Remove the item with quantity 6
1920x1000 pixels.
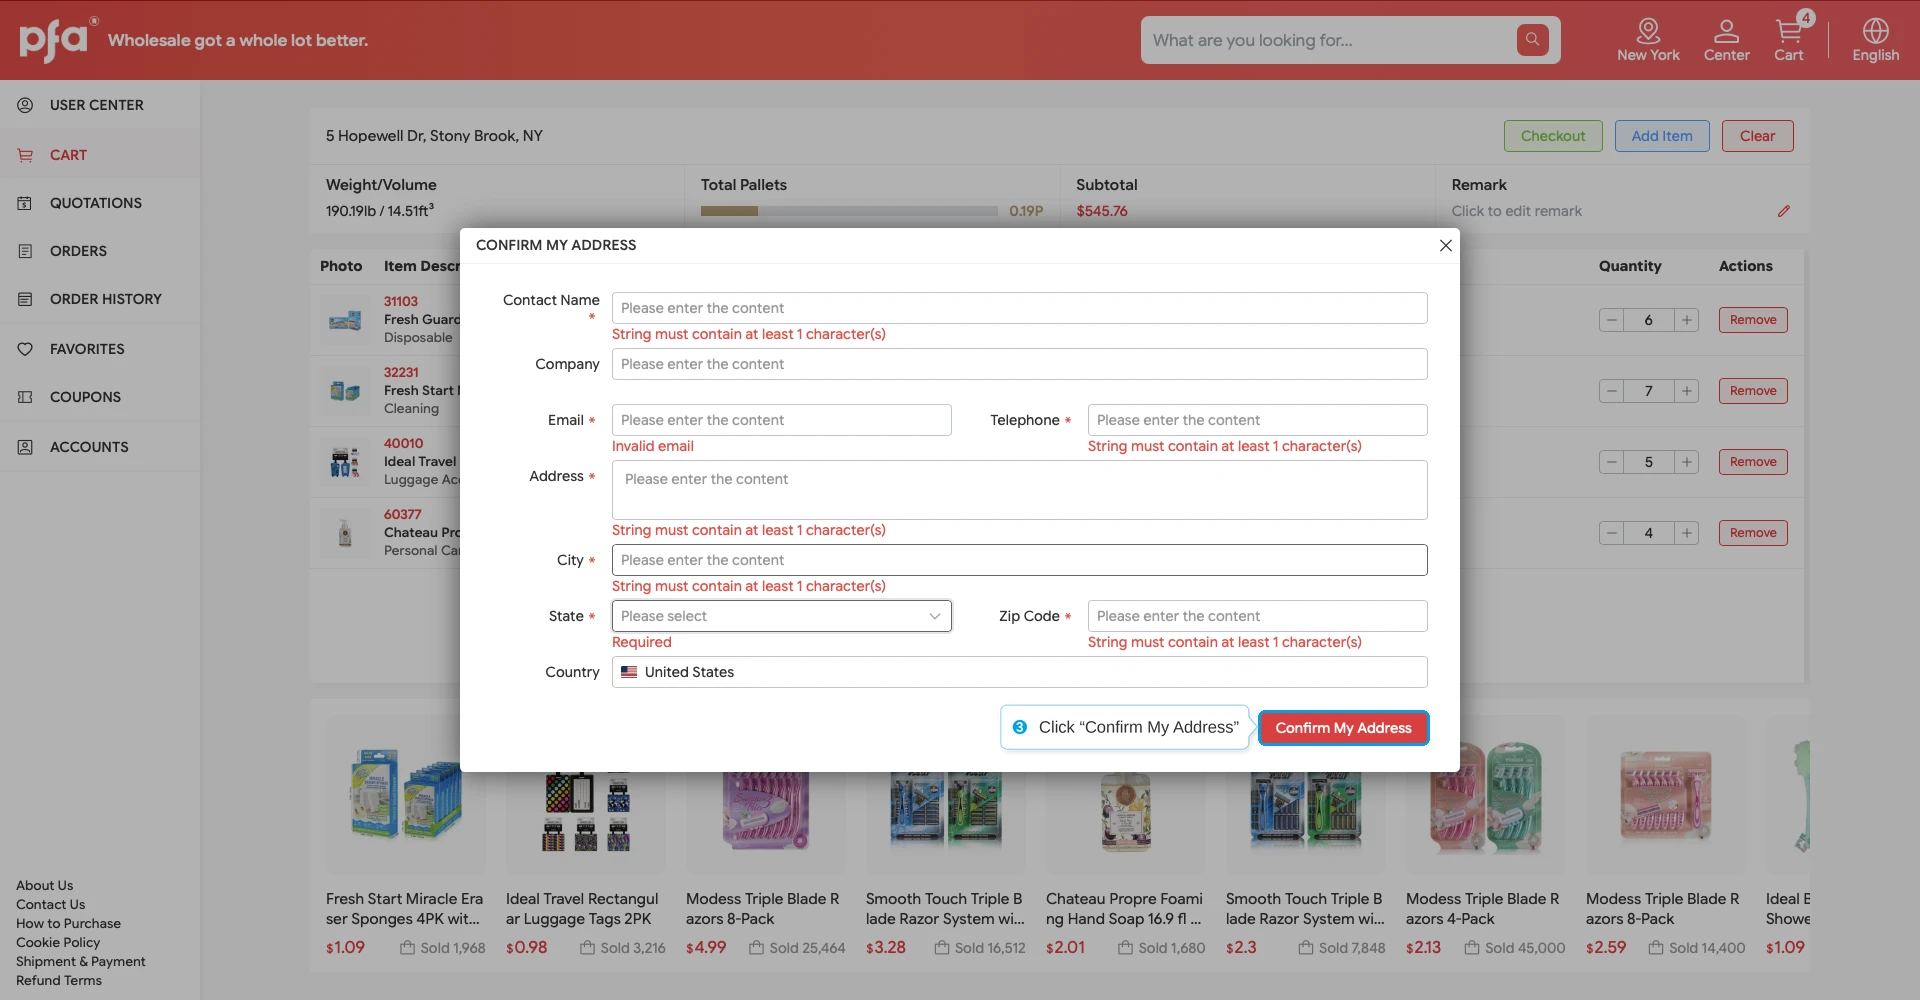click(1753, 320)
